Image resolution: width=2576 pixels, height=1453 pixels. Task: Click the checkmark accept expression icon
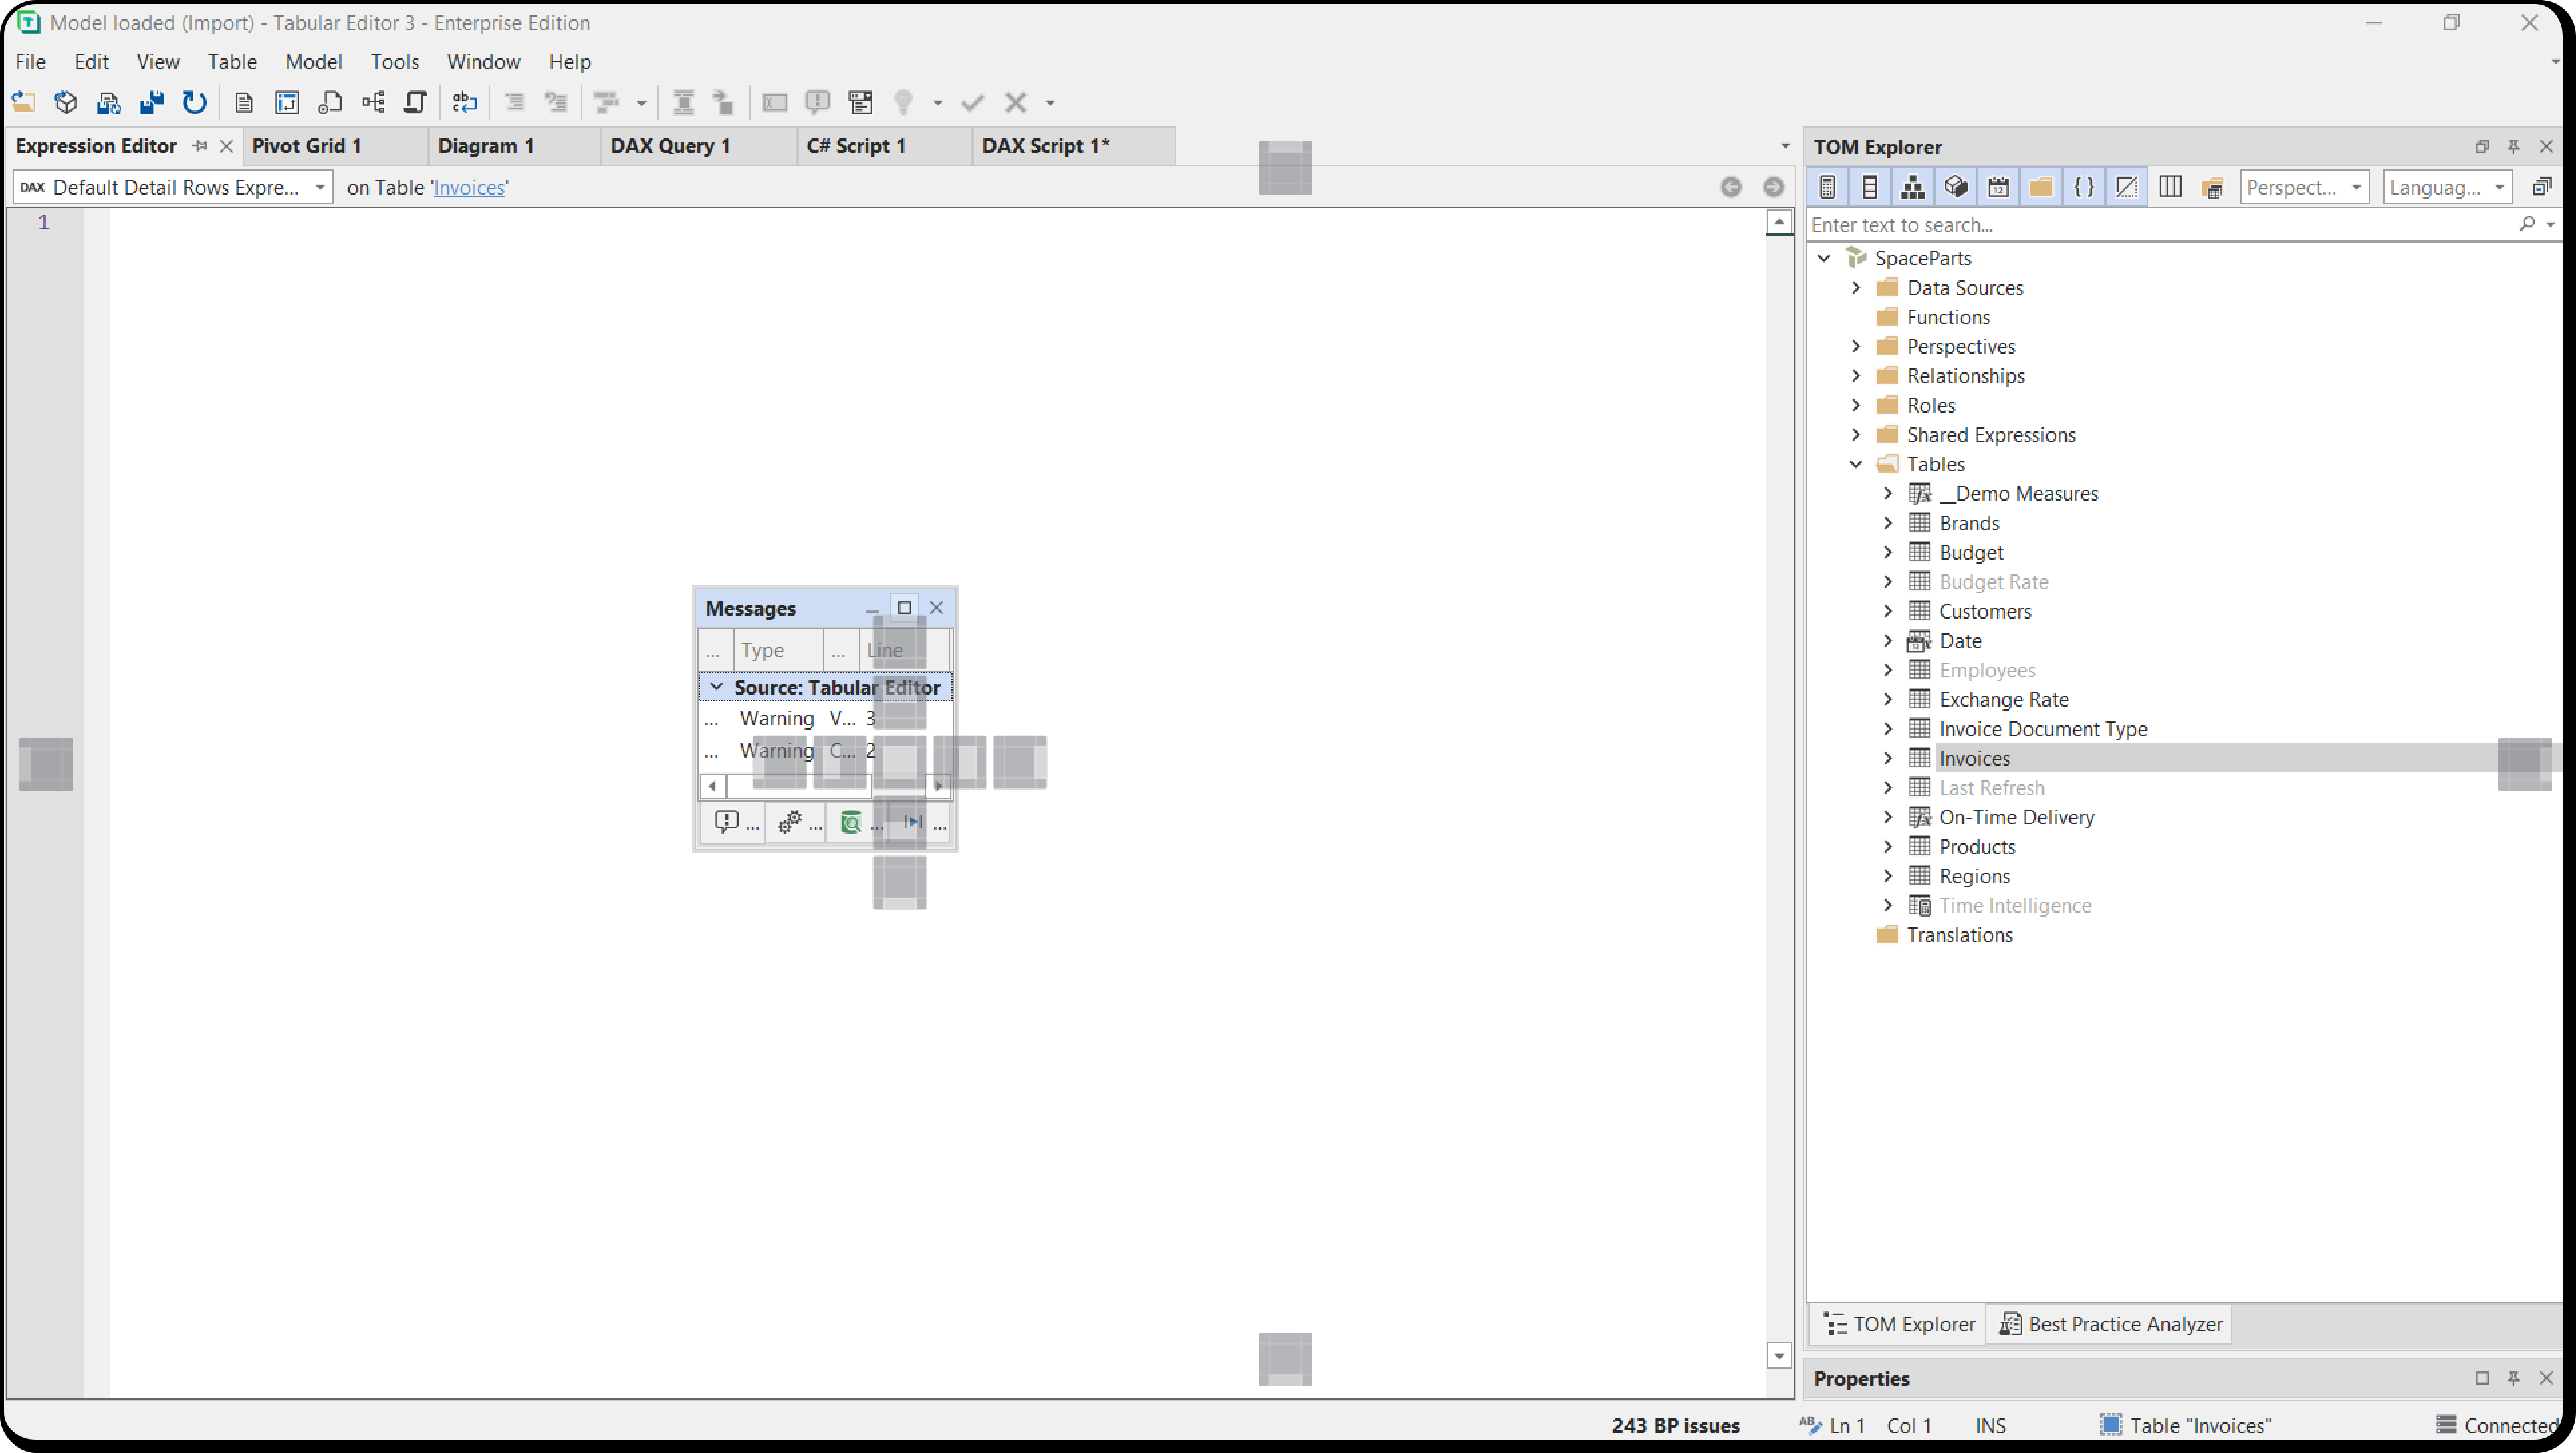coord(973,102)
